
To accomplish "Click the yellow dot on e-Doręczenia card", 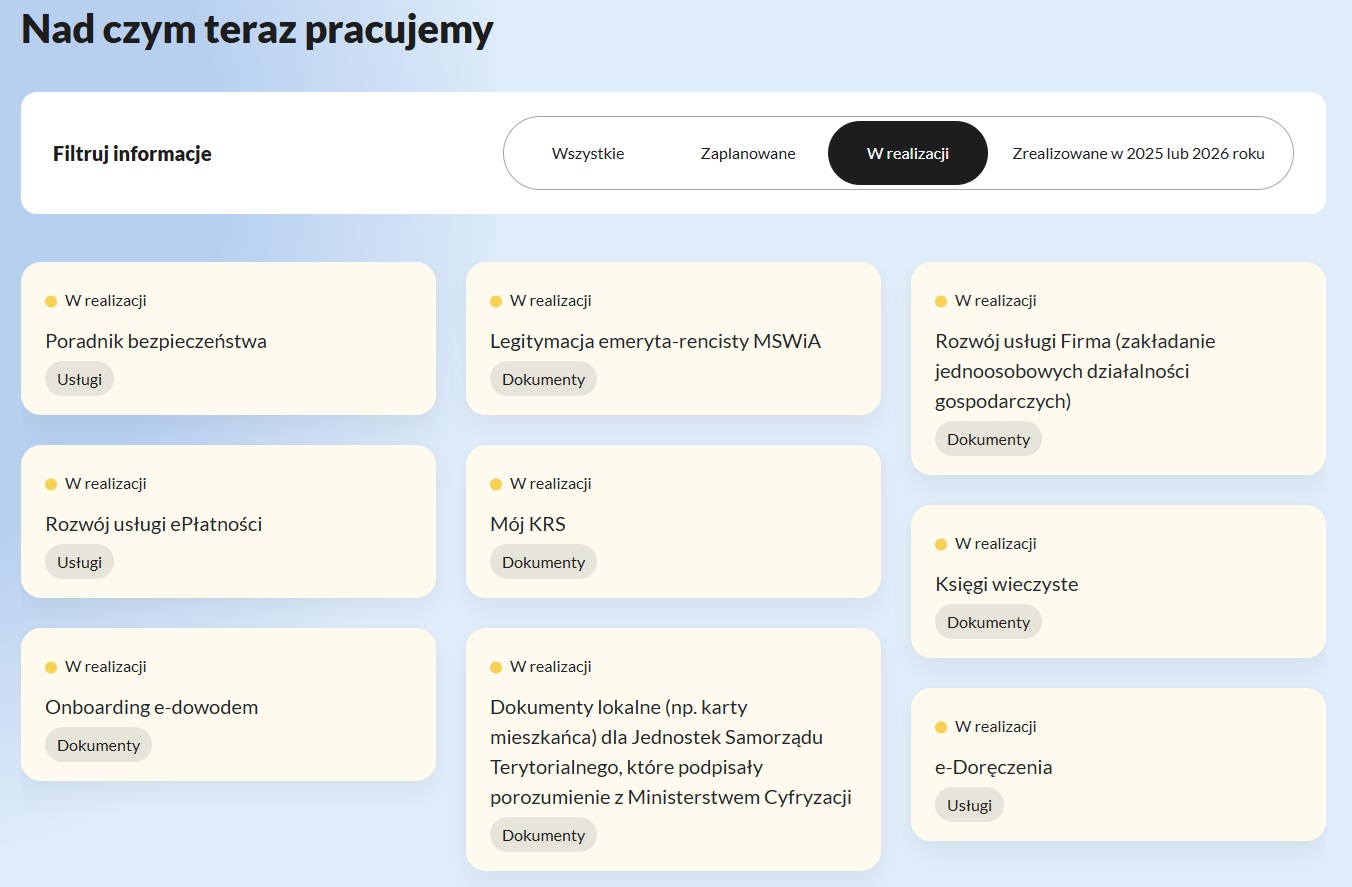I will [940, 727].
